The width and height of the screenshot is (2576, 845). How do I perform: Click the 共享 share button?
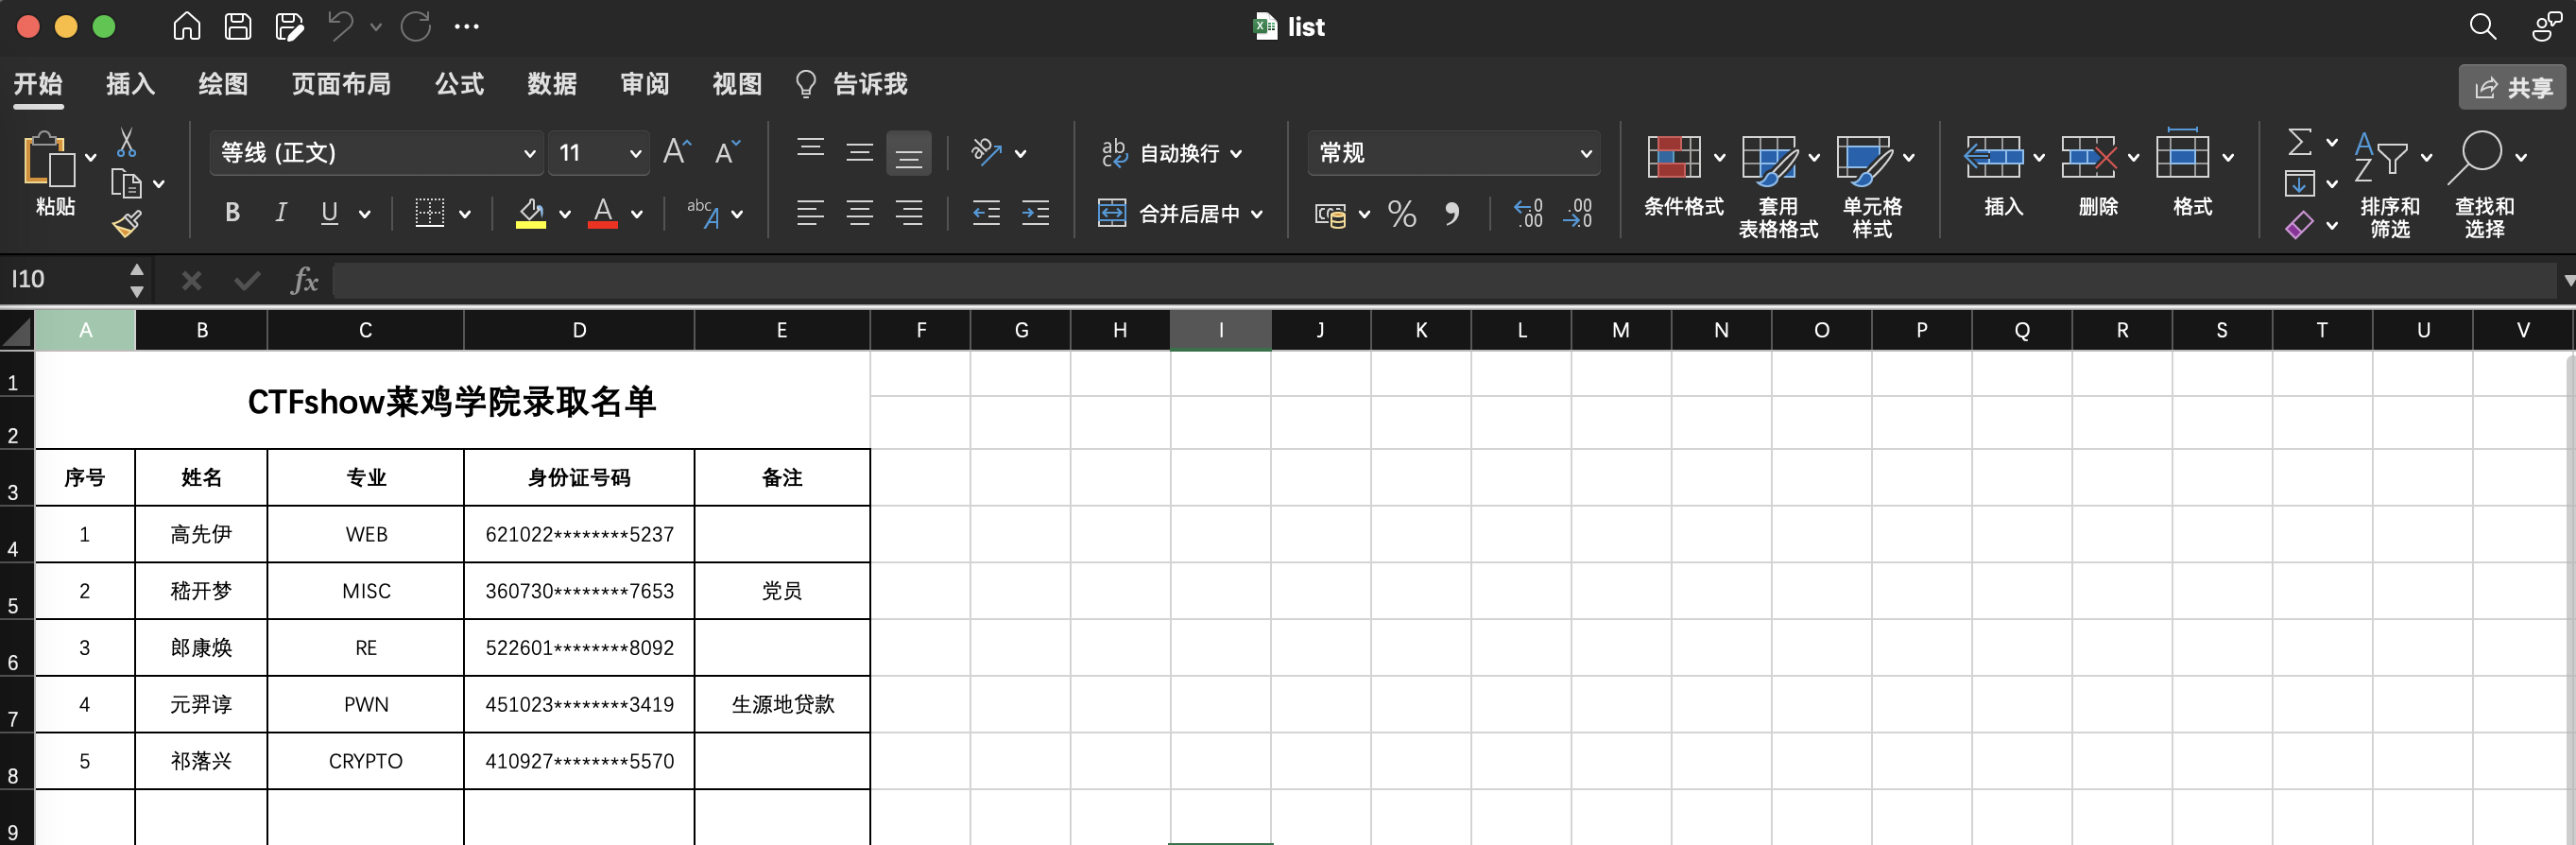tap(2513, 88)
